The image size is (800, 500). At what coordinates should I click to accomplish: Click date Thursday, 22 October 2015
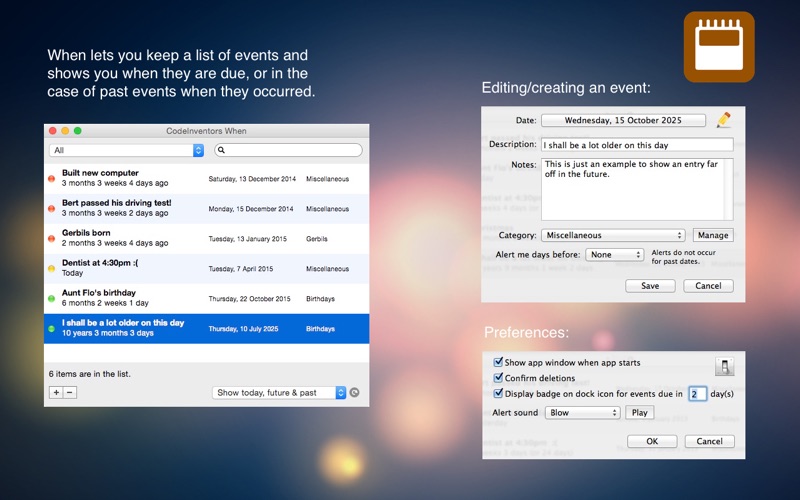coord(249,299)
